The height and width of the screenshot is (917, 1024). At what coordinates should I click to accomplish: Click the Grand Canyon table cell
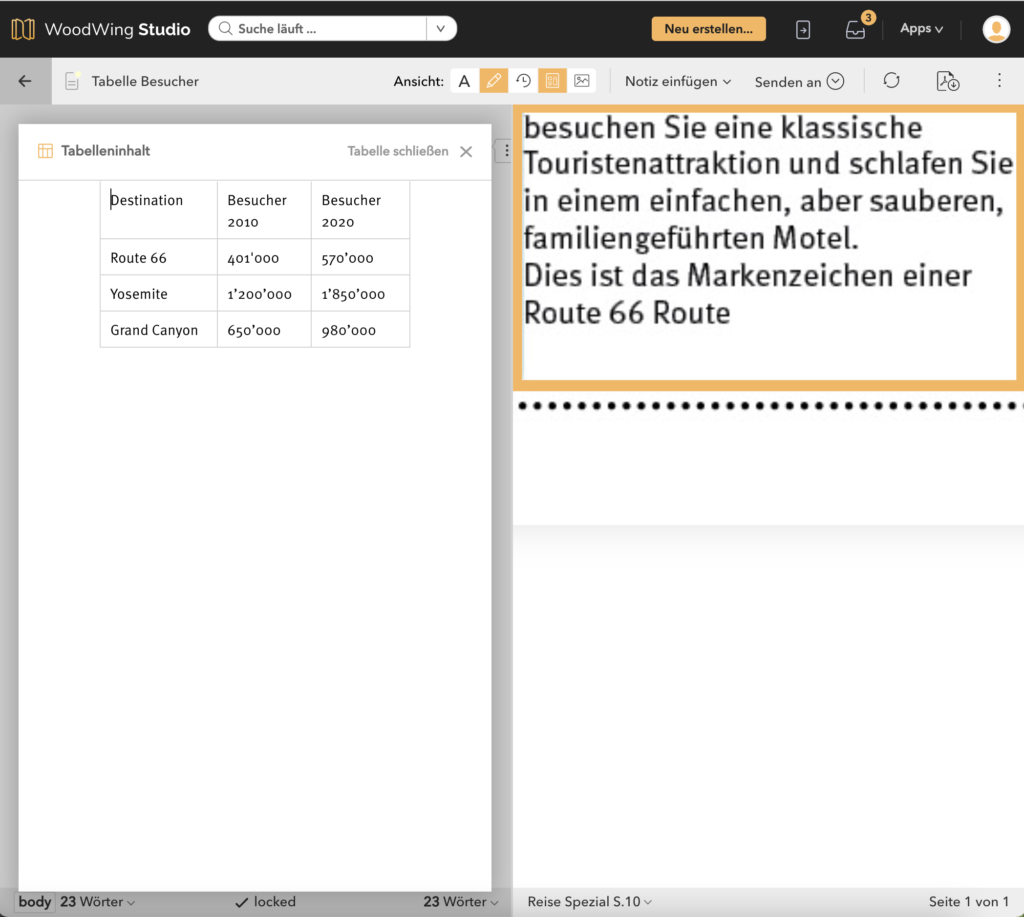pos(155,330)
